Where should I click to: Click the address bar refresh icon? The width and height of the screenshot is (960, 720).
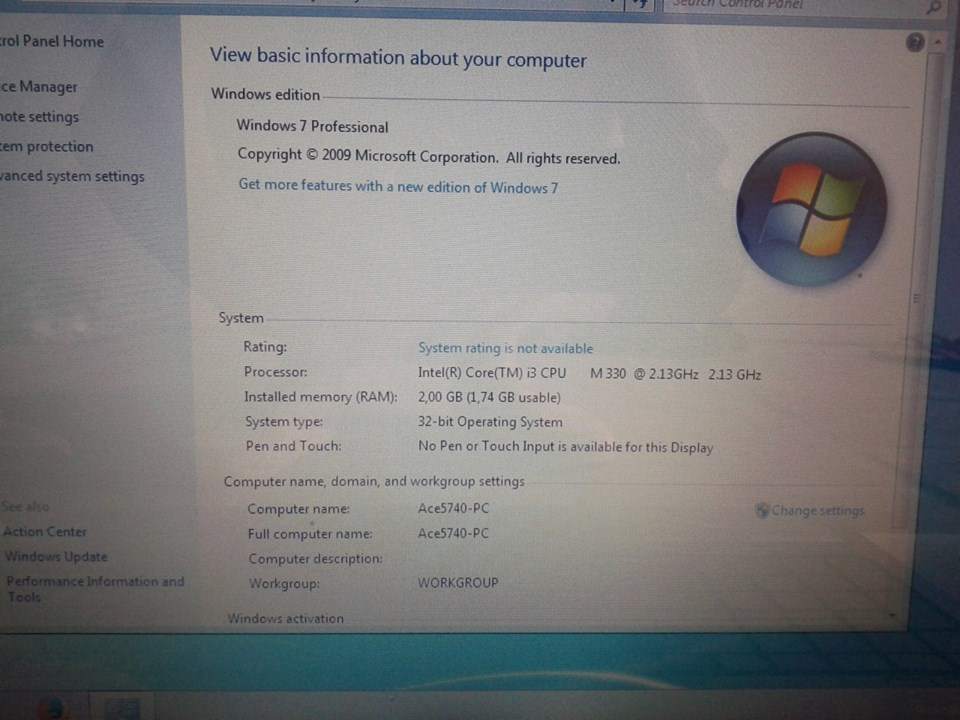pyautogui.click(x=639, y=5)
